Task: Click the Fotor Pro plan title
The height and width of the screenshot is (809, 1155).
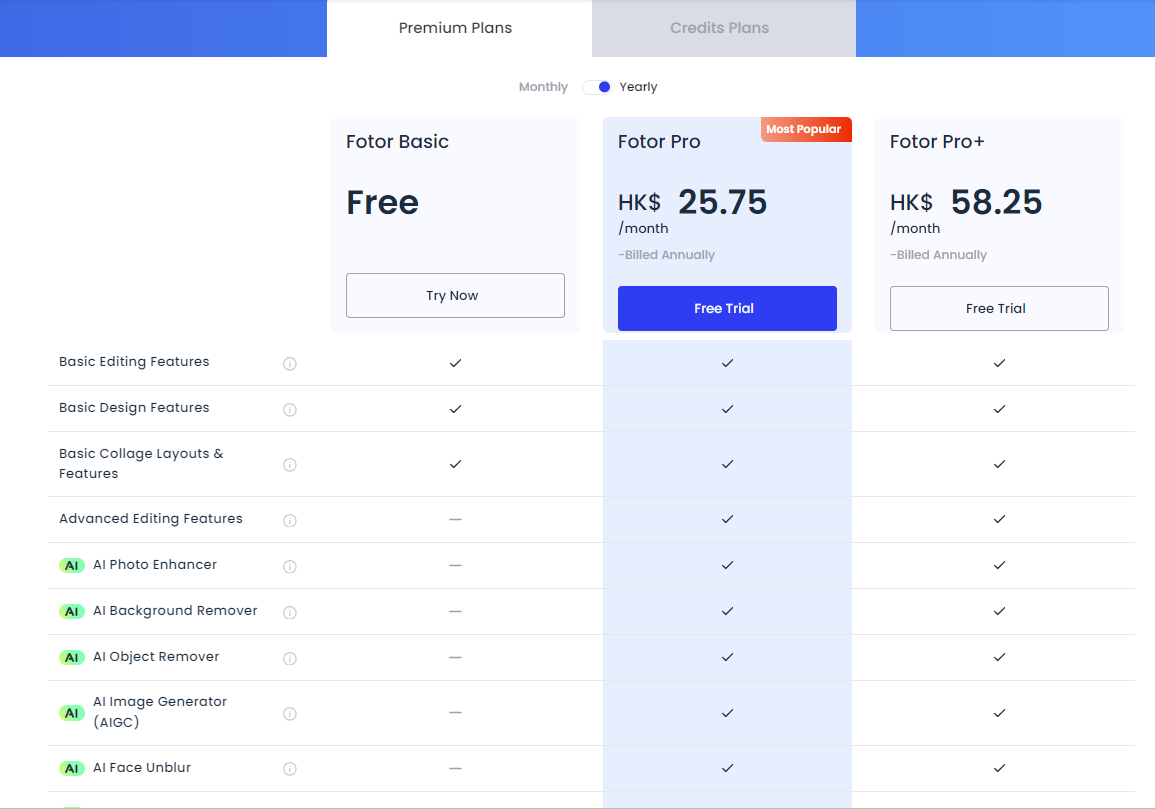Action: tap(659, 141)
